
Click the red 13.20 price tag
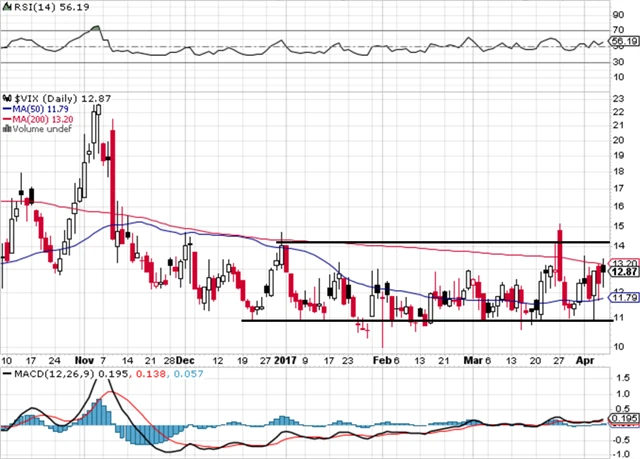coord(623,263)
